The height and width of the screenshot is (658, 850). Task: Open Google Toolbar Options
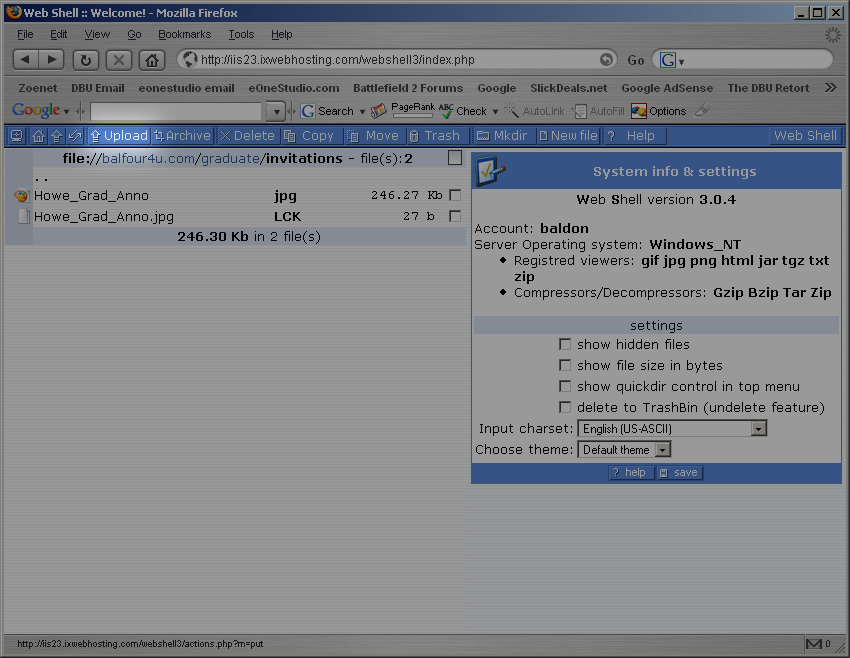pos(659,111)
